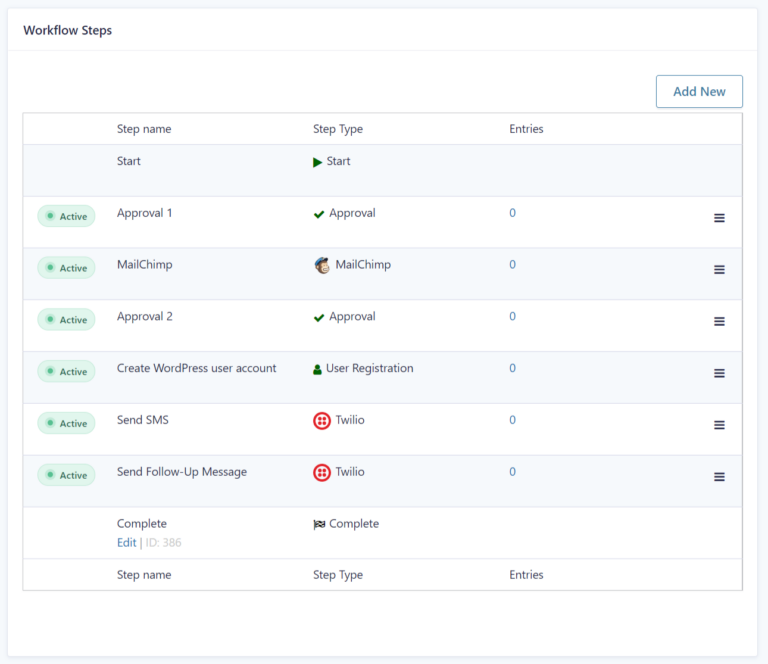This screenshot has height=664, width=768.
Task: Click the Approval 1 checkmark icon
Action: click(x=319, y=214)
